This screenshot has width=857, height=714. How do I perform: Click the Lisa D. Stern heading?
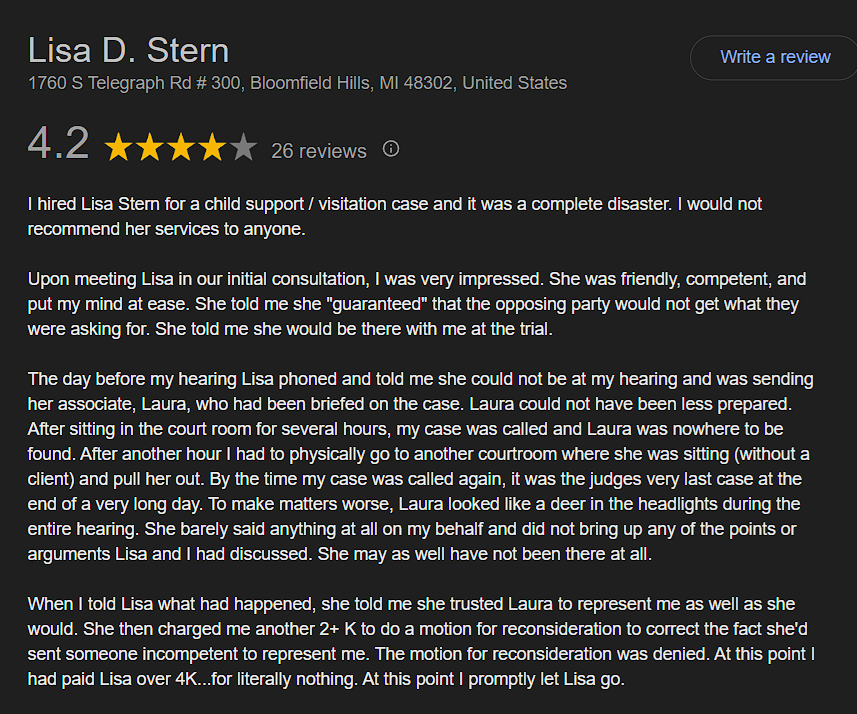click(128, 50)
